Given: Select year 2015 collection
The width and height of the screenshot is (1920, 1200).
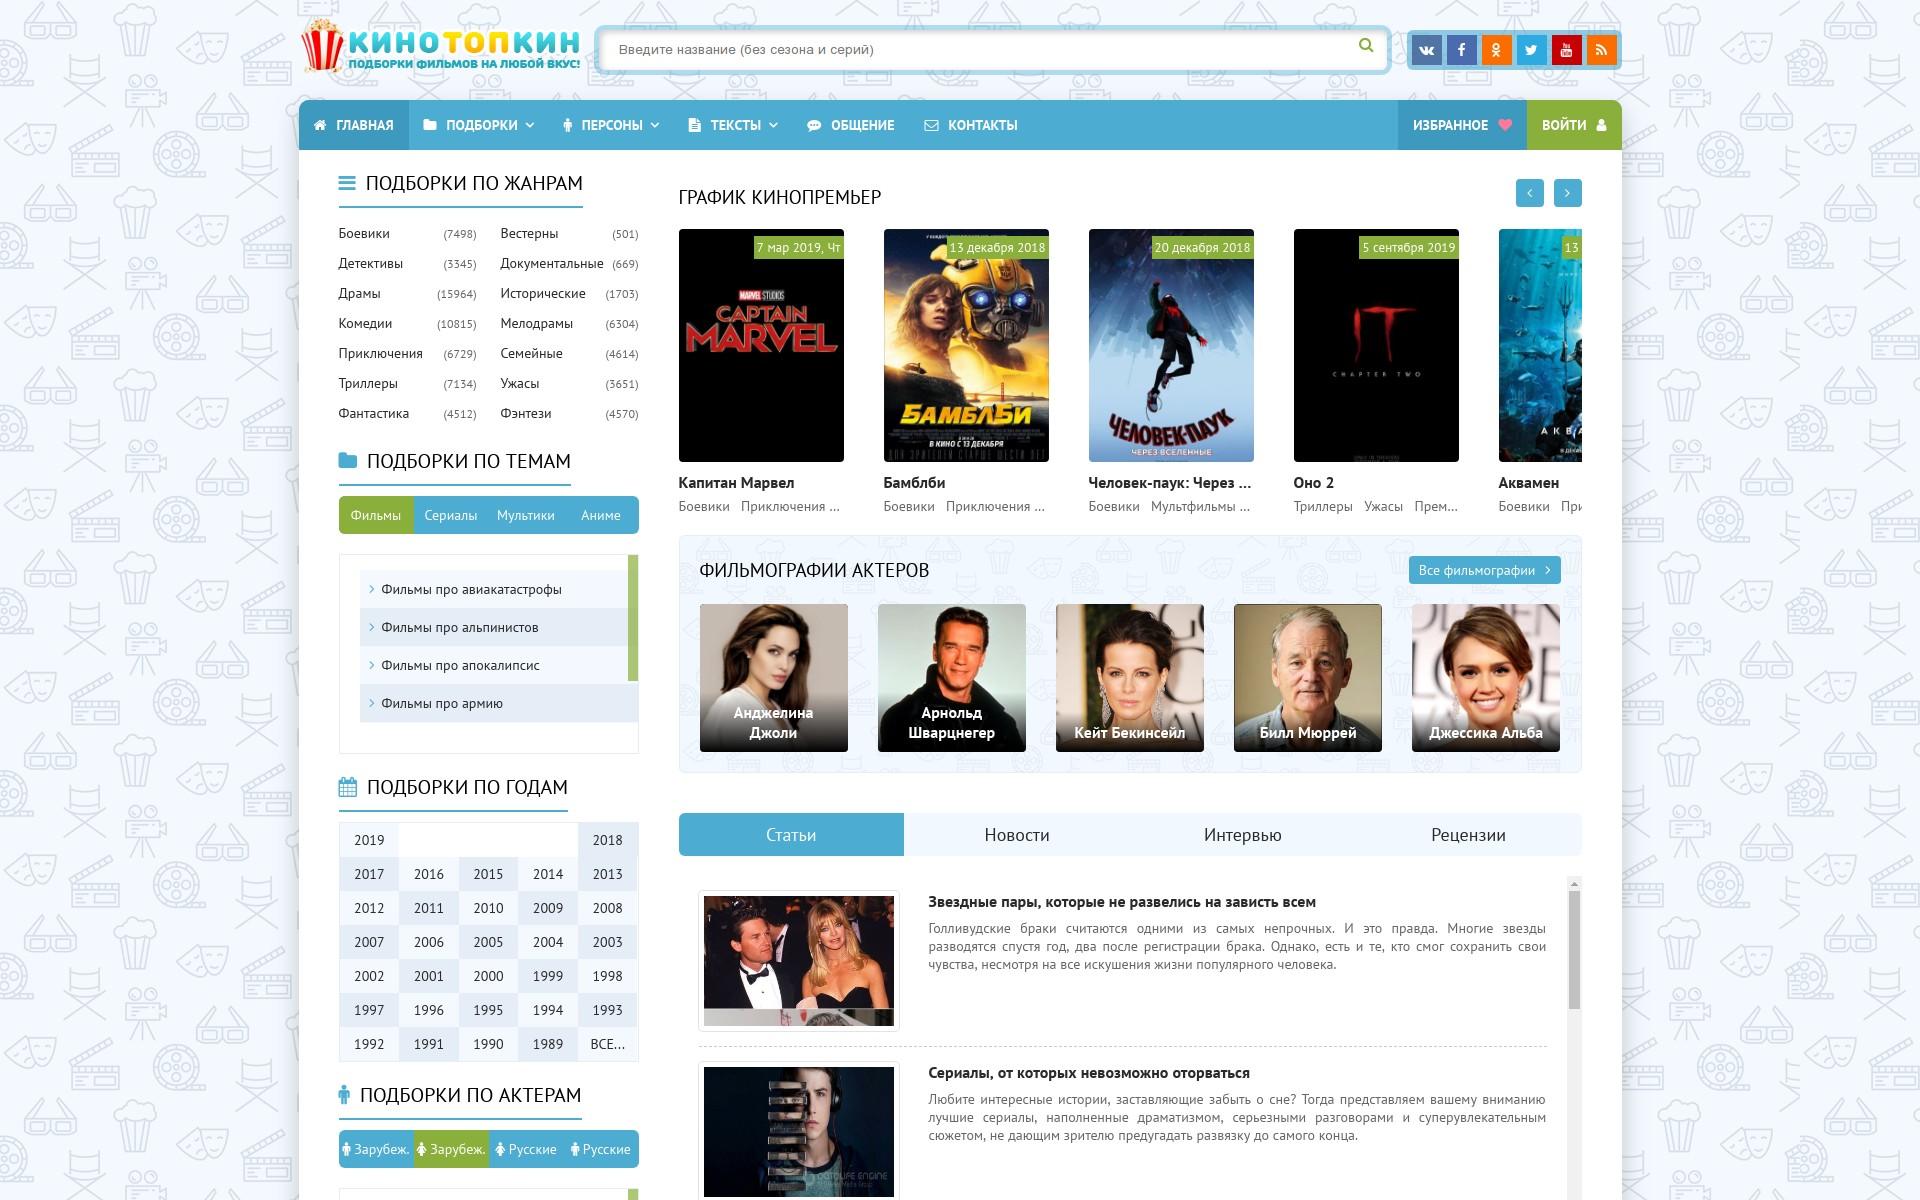Looking at the screenshot, I should 488,874.
